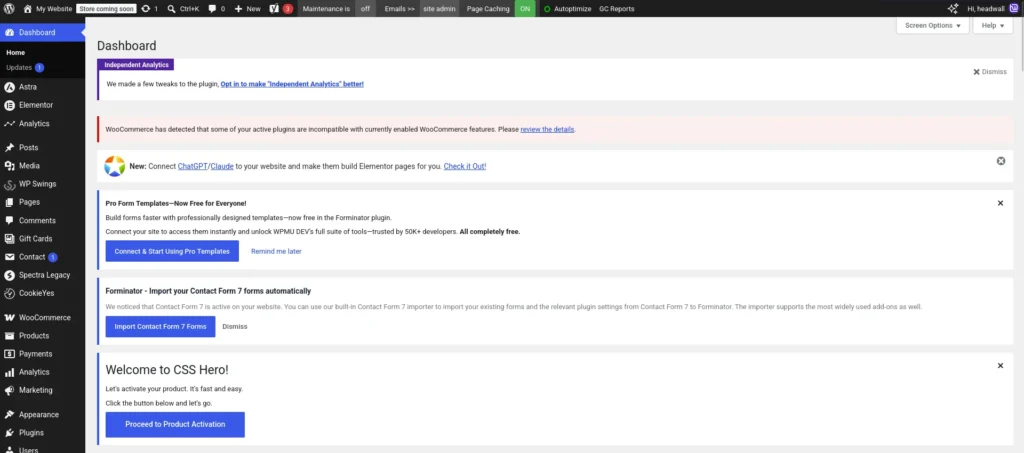Viewport: 1024px width, 453px height.
Task: Close the Elementor ChatGPT notice
Action: [x=1000, y=161]
